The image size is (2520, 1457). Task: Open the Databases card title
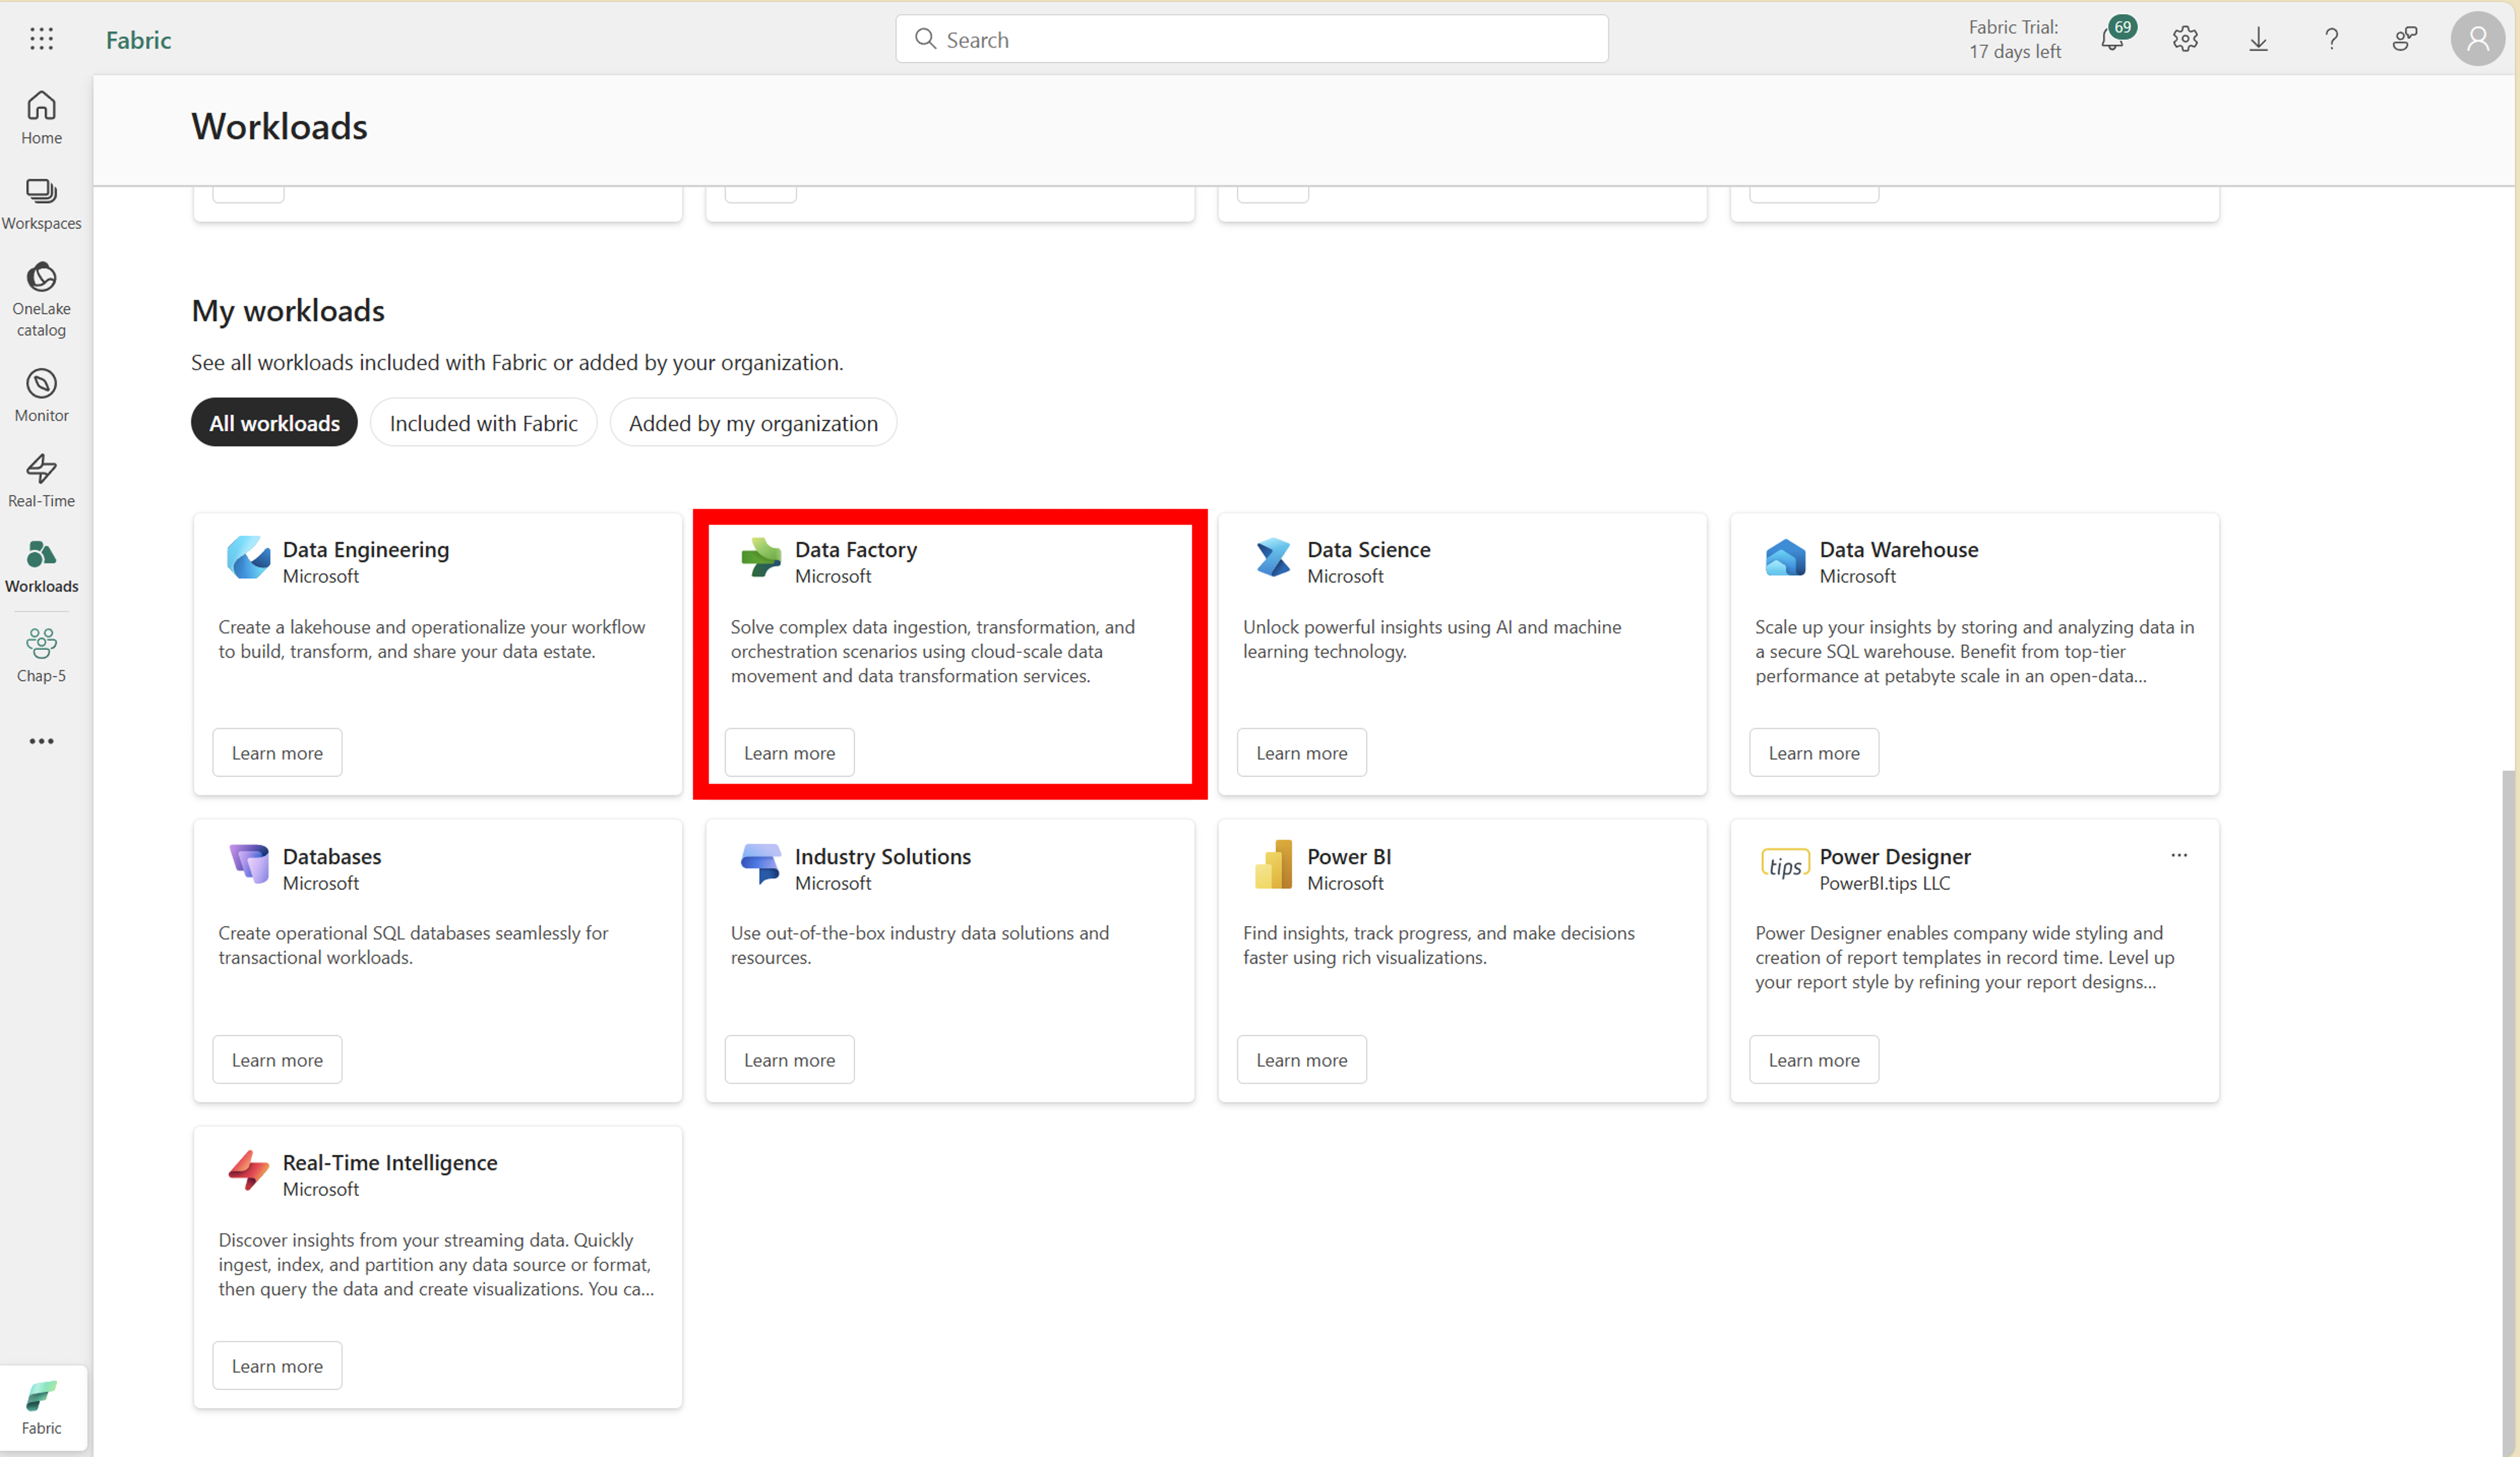332,857
